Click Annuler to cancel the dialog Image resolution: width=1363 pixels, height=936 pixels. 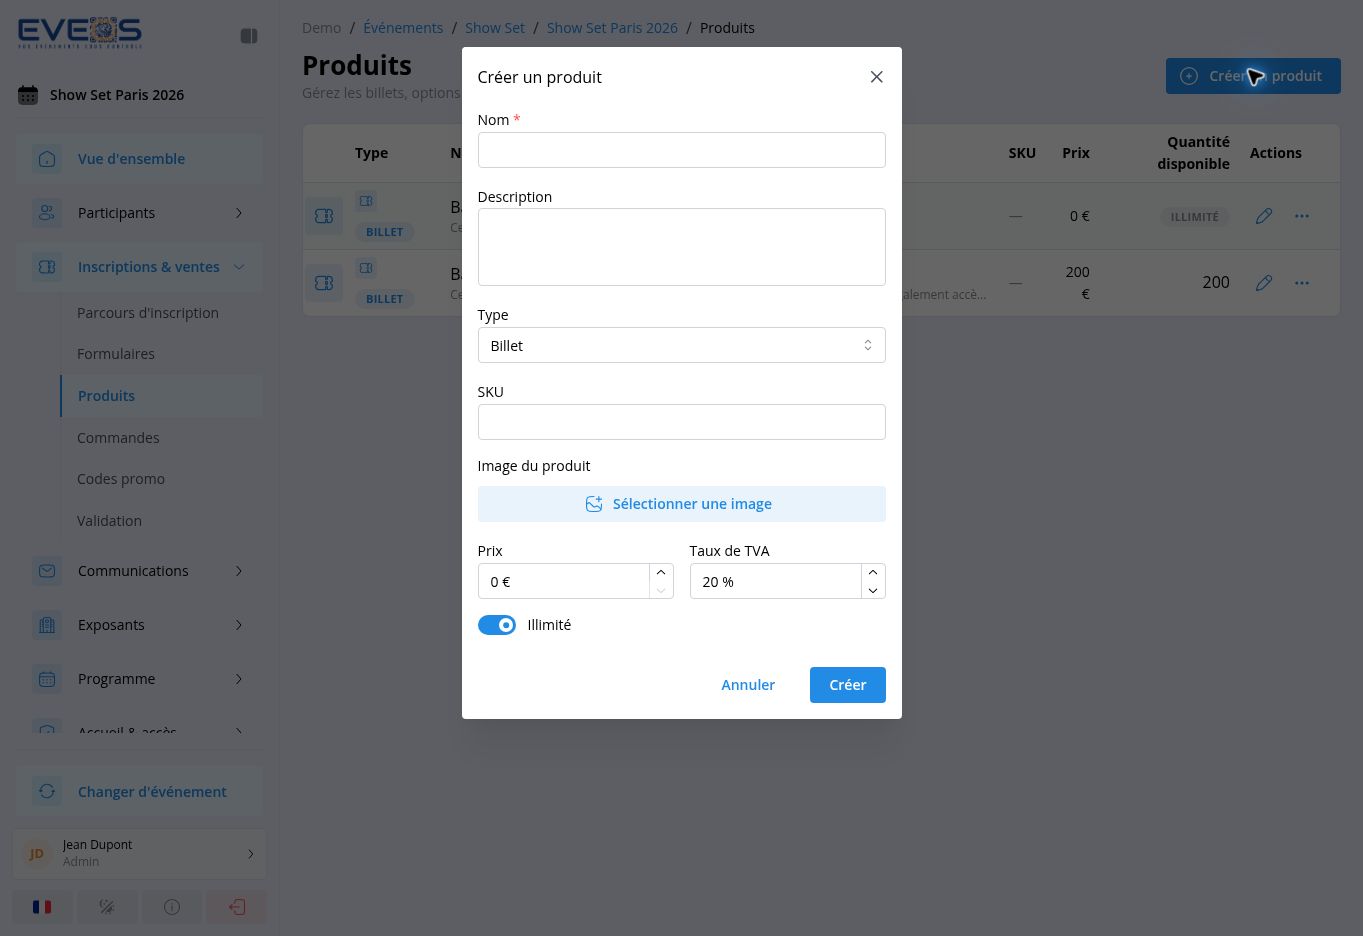(x=748, y=685)
